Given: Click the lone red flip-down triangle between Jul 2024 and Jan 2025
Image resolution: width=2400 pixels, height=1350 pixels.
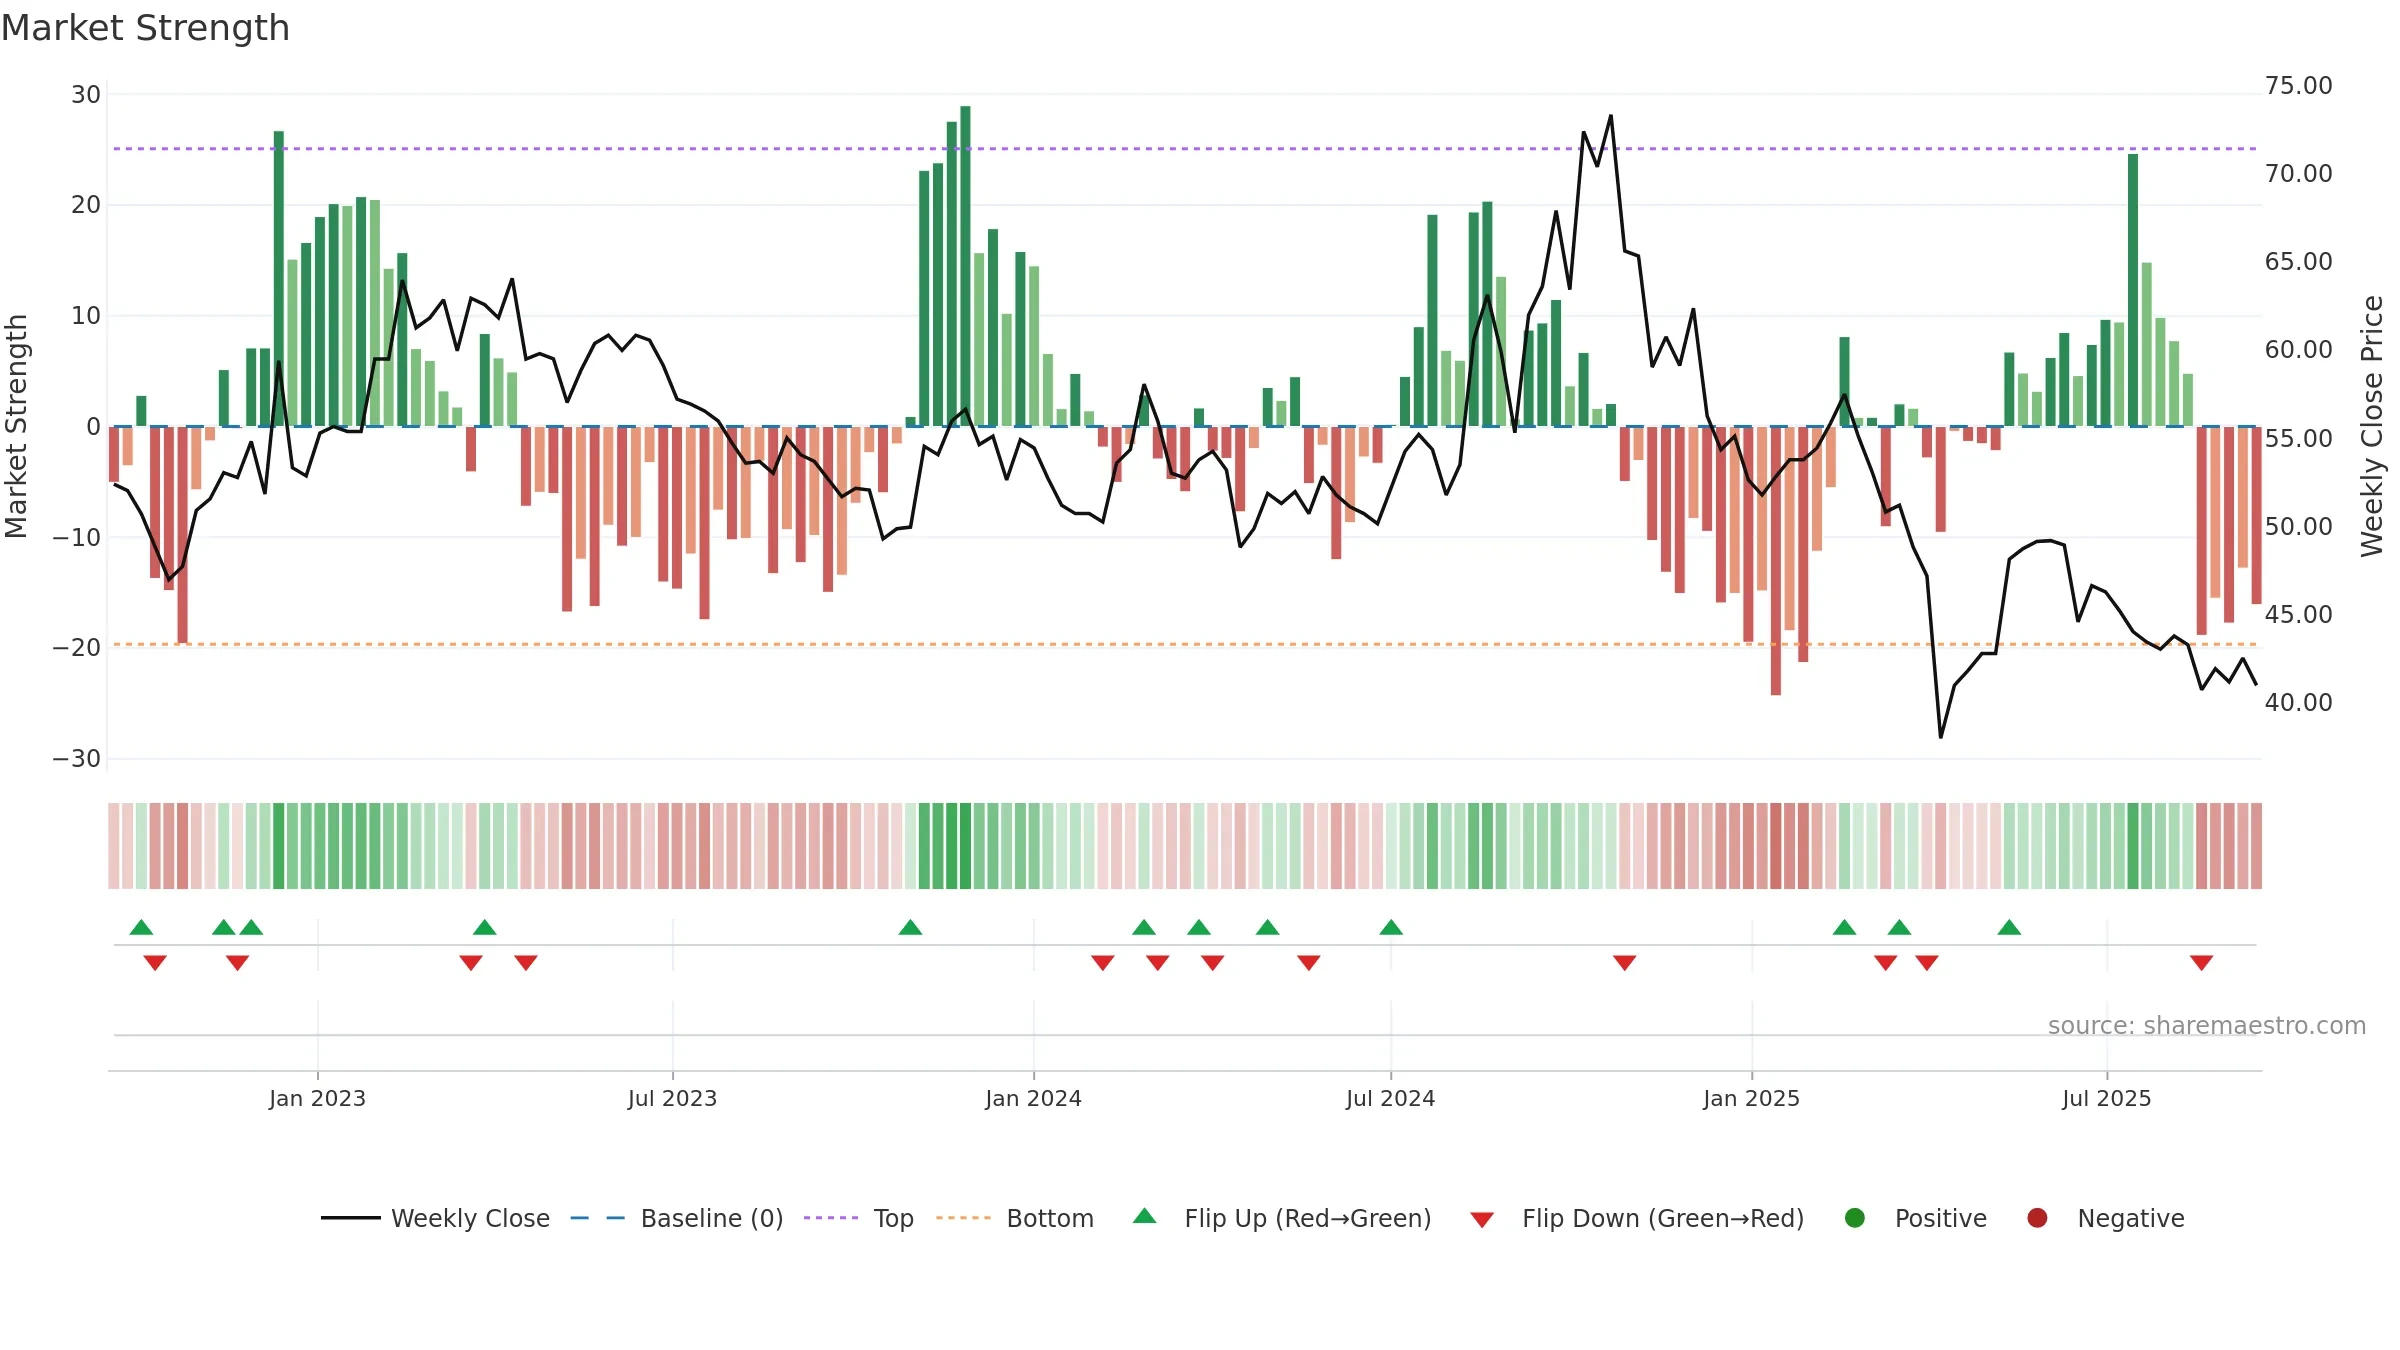Looking at the screenshot, I should [x=1624, y=963].
